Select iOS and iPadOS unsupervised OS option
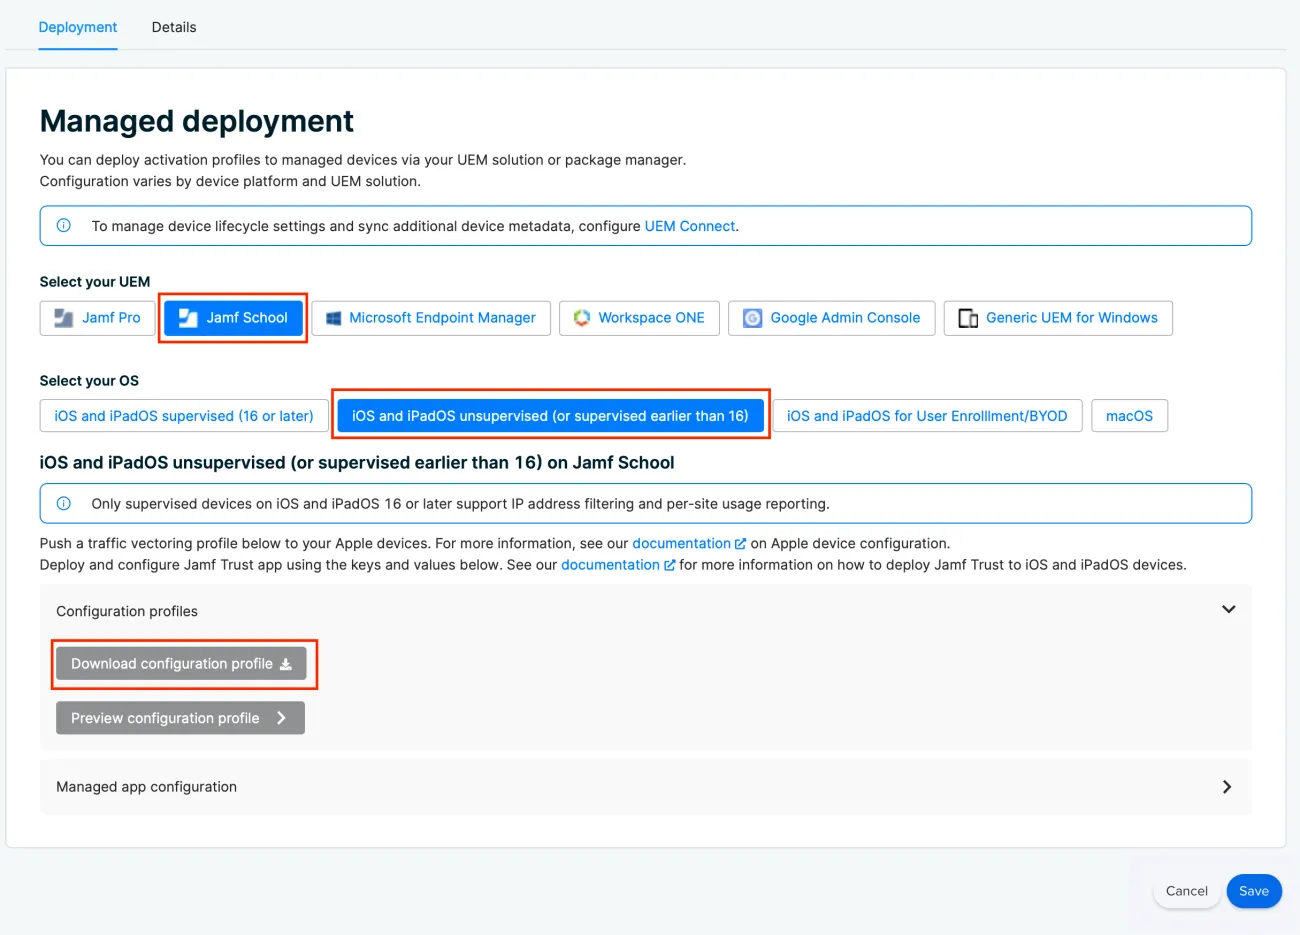1300x935 pixels. tap(550, 416)
